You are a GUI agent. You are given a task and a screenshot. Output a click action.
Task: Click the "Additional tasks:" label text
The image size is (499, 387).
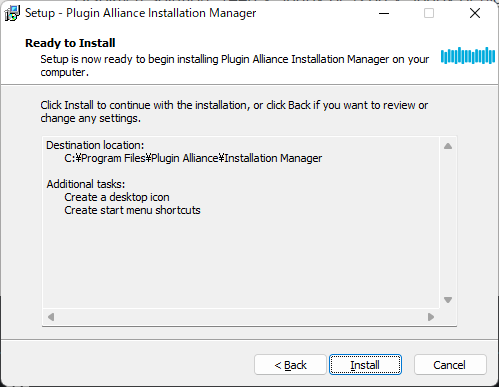pyautogui.click(x=86, y=184)
